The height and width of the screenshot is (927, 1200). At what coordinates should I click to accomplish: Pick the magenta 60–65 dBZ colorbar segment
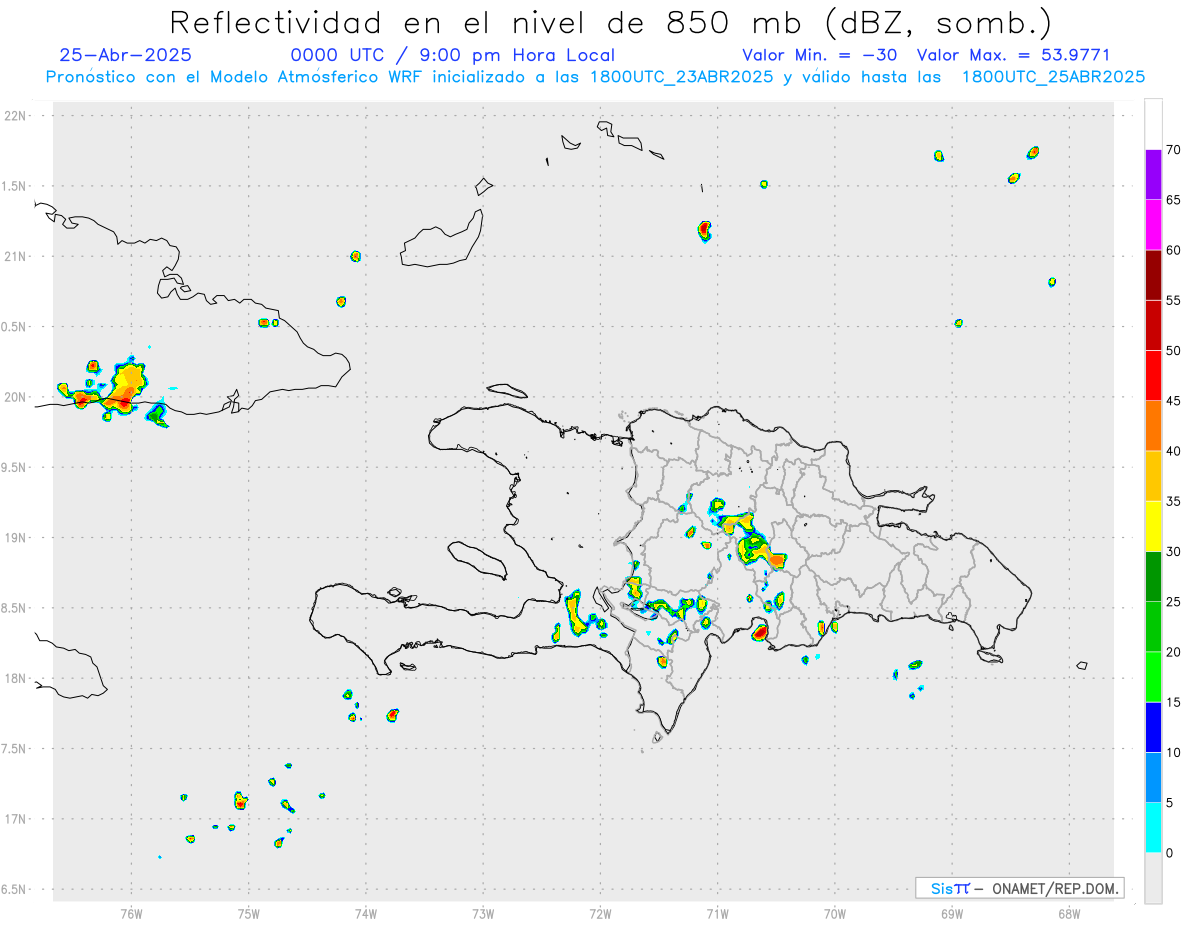coord(1153,225)
